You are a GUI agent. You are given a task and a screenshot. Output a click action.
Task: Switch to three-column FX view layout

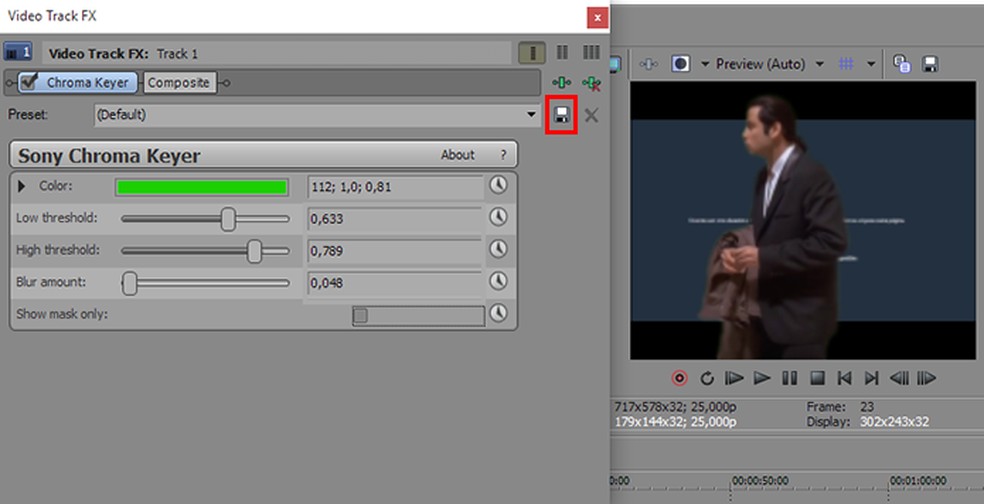coord(591,52)
